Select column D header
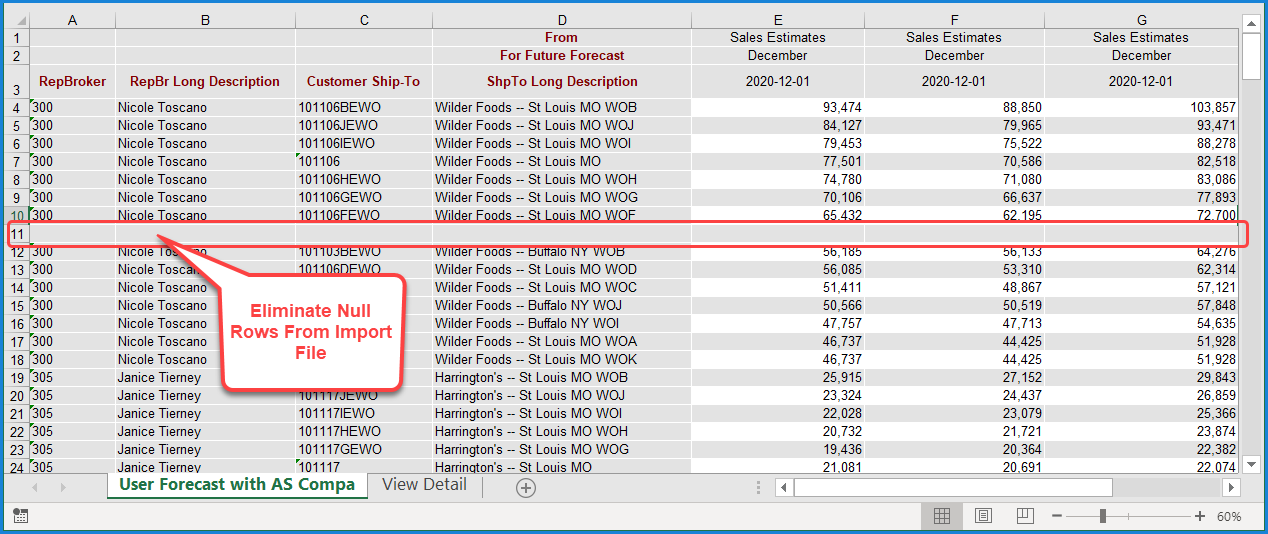Image resolution: width=1268 pixels, height=534 pixels. tap(561, 20)
